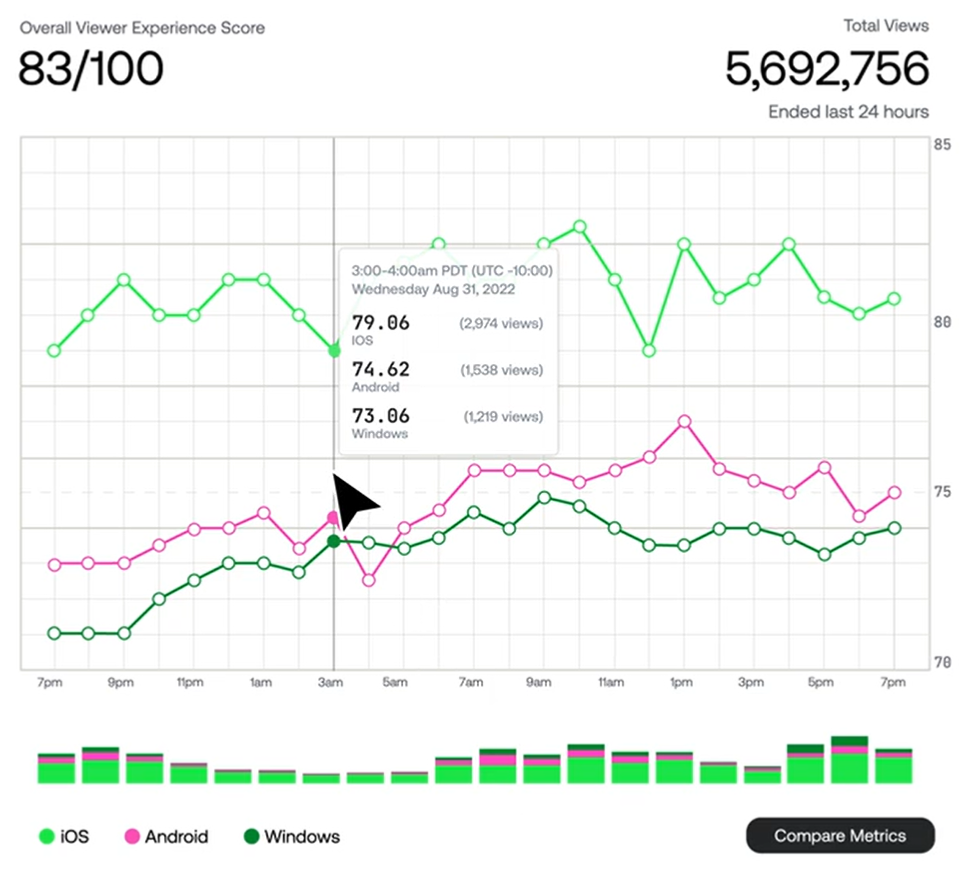Click the filled Windows point at 3am
Image resolution: width=962 pixels, height=883 pixels.
[334, 541]
